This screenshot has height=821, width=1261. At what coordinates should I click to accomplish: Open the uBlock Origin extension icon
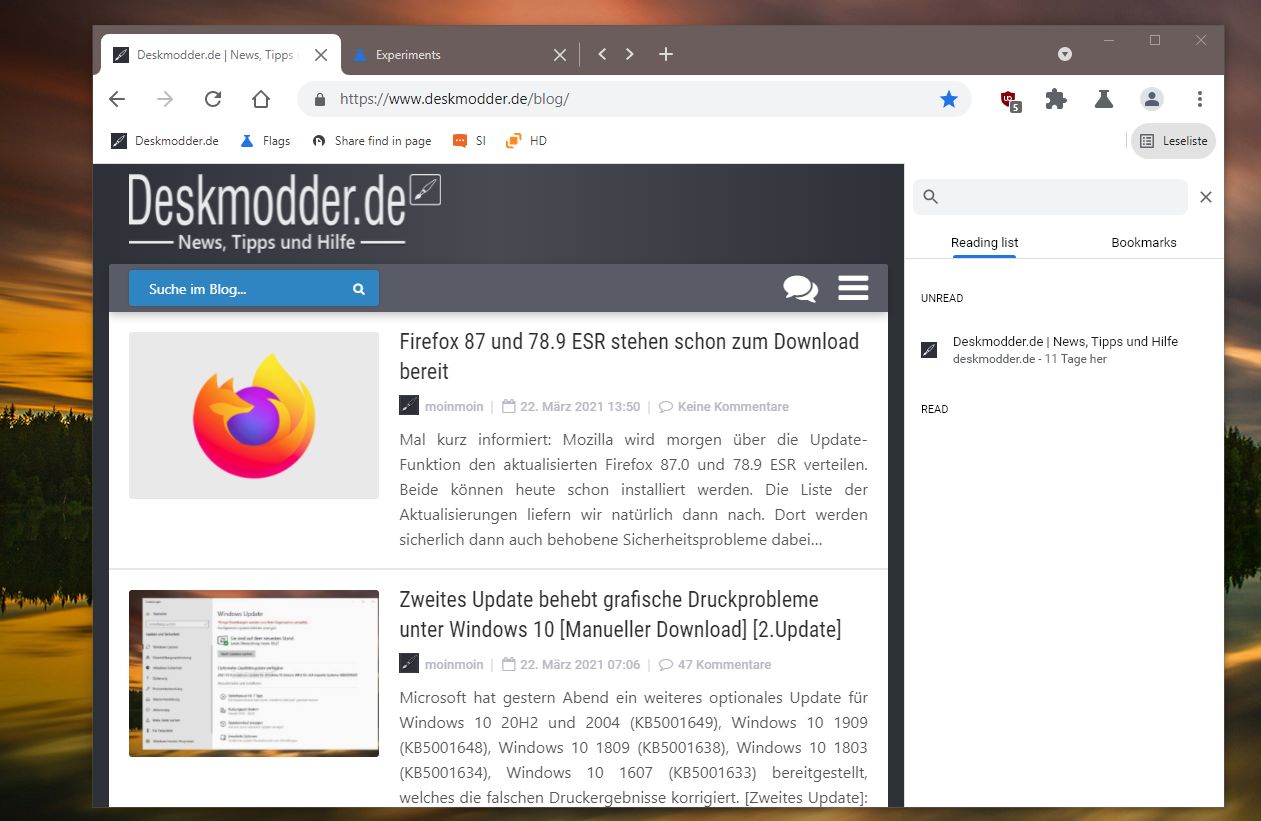(x=1010, y=100)
